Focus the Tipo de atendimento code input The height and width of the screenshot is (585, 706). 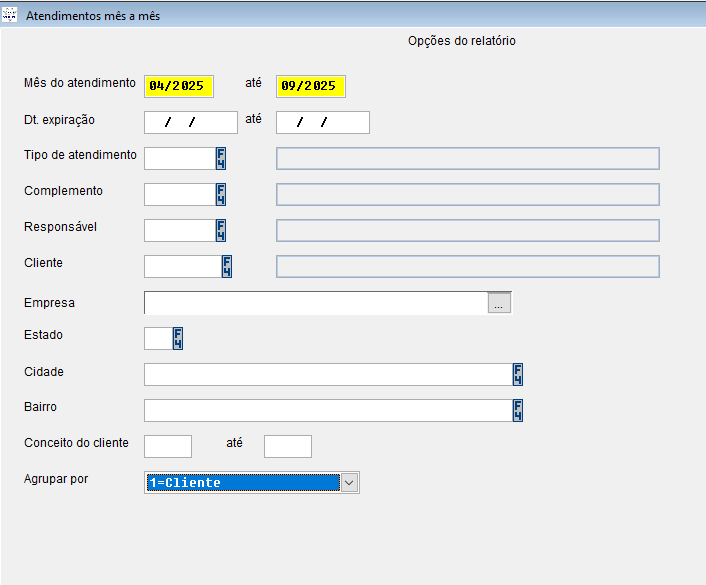(x=179, y=158)
